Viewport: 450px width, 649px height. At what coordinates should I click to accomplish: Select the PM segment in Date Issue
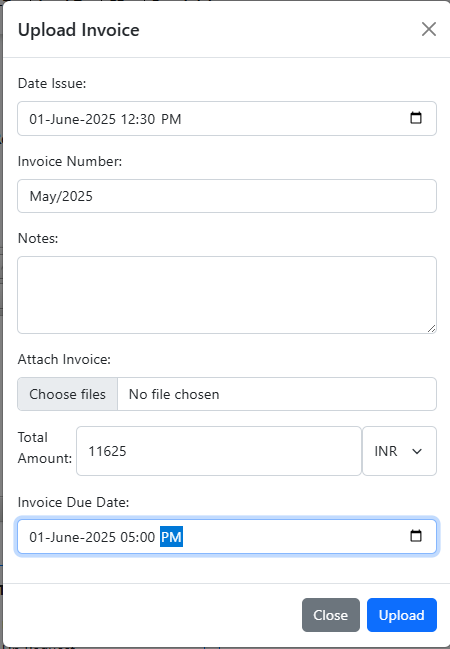click(171, 119)
